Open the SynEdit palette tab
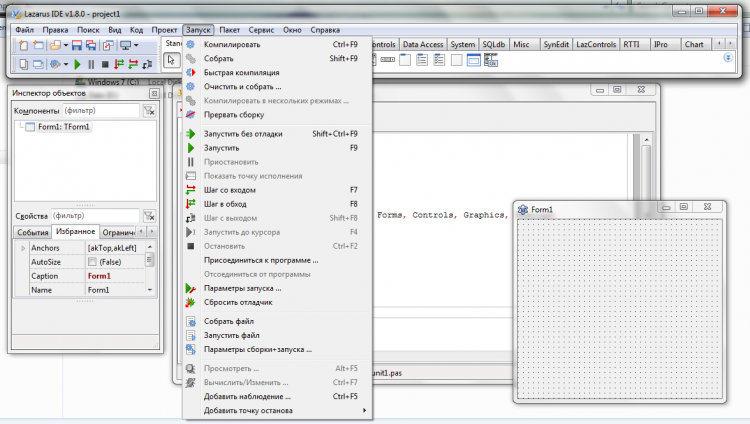This screenshot has height=424, width=750. [x=556, y=45]
